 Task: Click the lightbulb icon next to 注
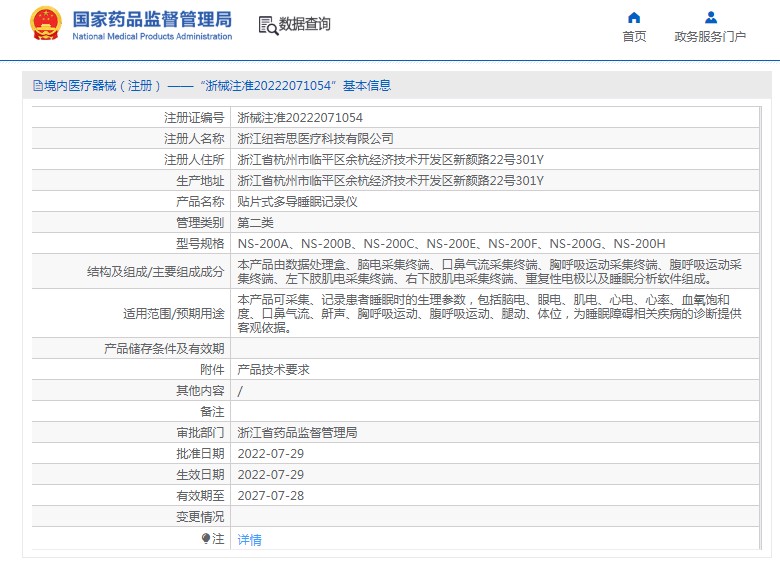coord(206,539)
